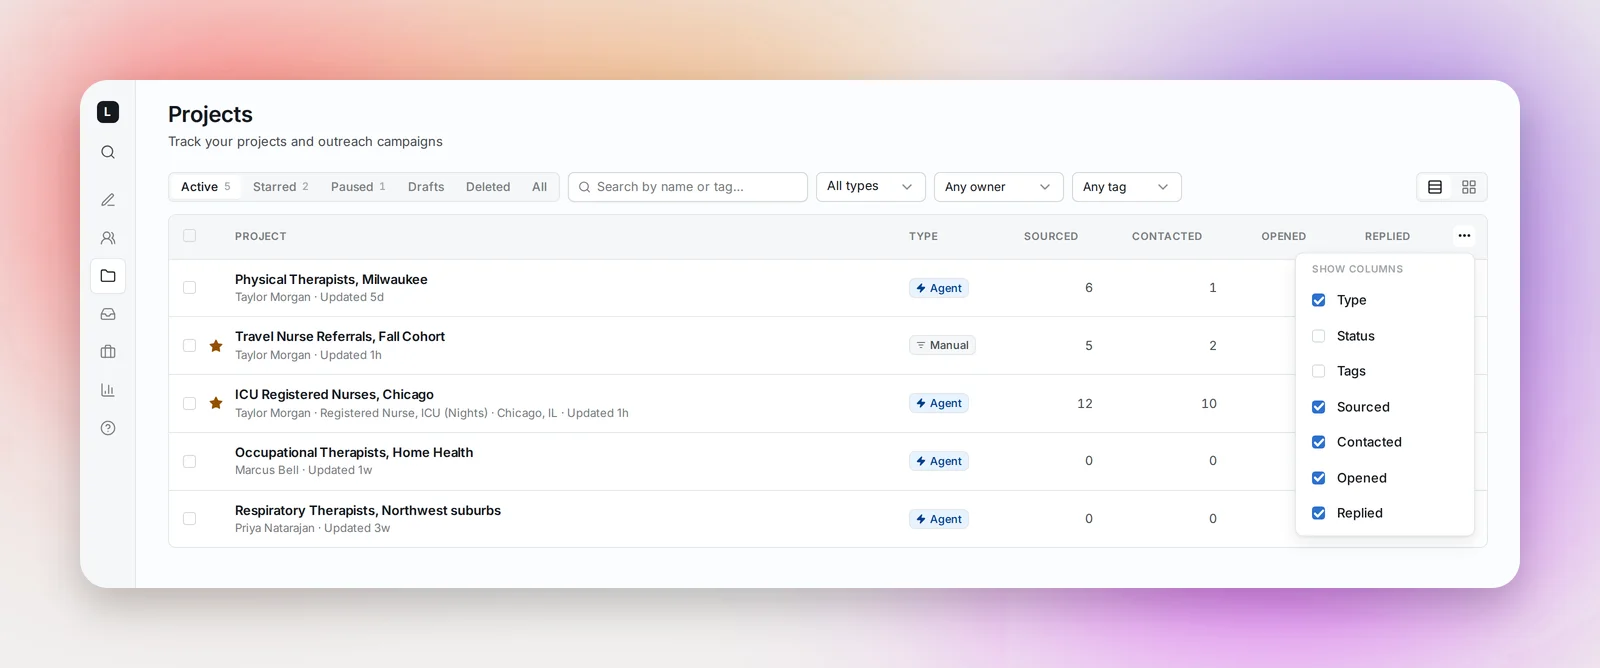Switch to grid view layout
Screen dimensions: 1600x668
(1469, 187)
